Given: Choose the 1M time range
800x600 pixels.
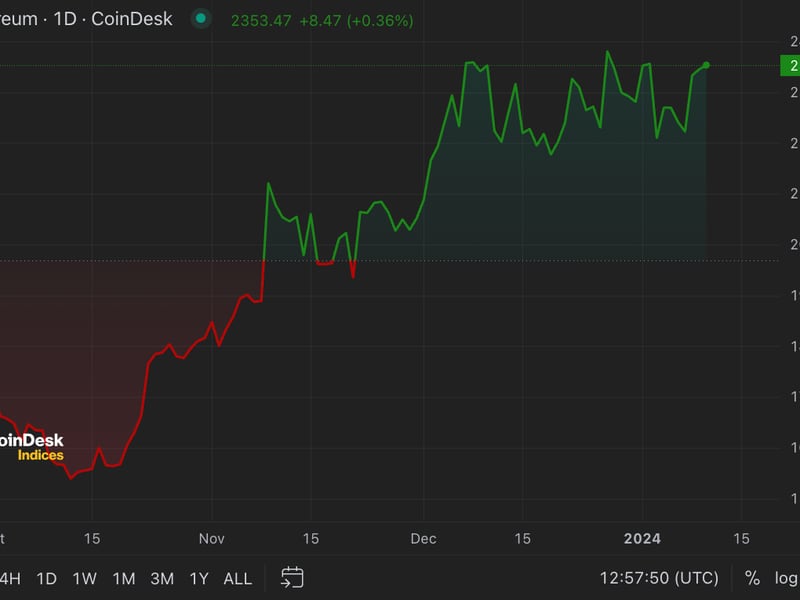Looking at the screenshot, I should pos(124,578).
